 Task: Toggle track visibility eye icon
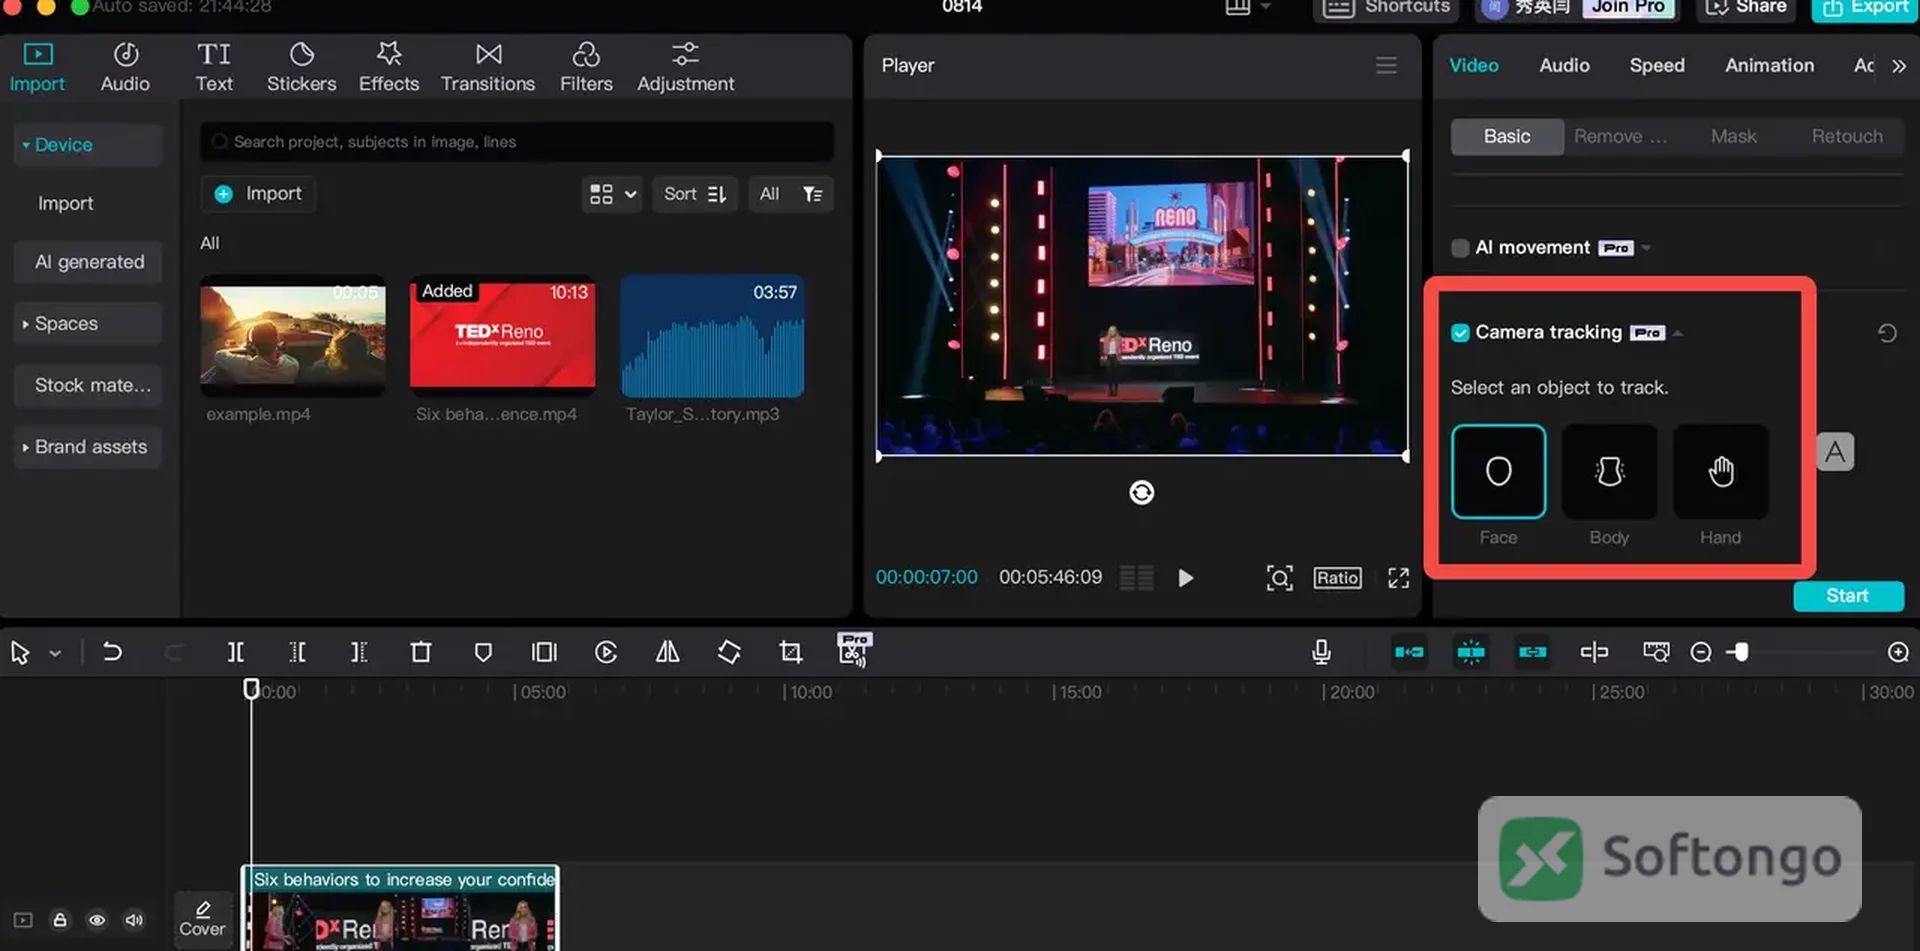pyautogui.click(x=97, y=920)
